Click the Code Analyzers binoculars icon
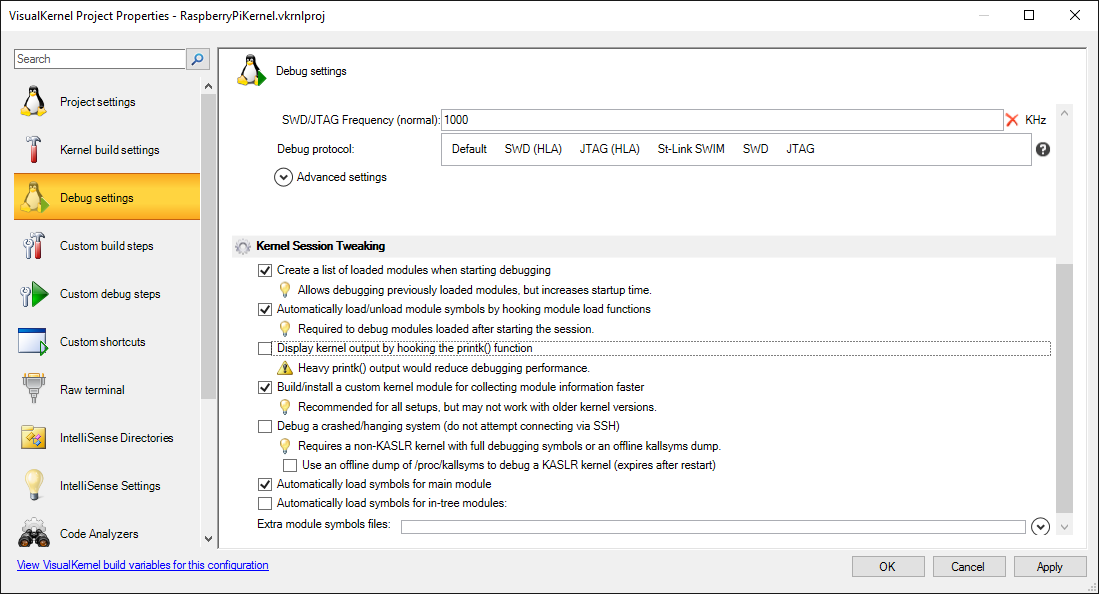The width and height of the screenshot is (1099, 594). [x=33, y=533]
